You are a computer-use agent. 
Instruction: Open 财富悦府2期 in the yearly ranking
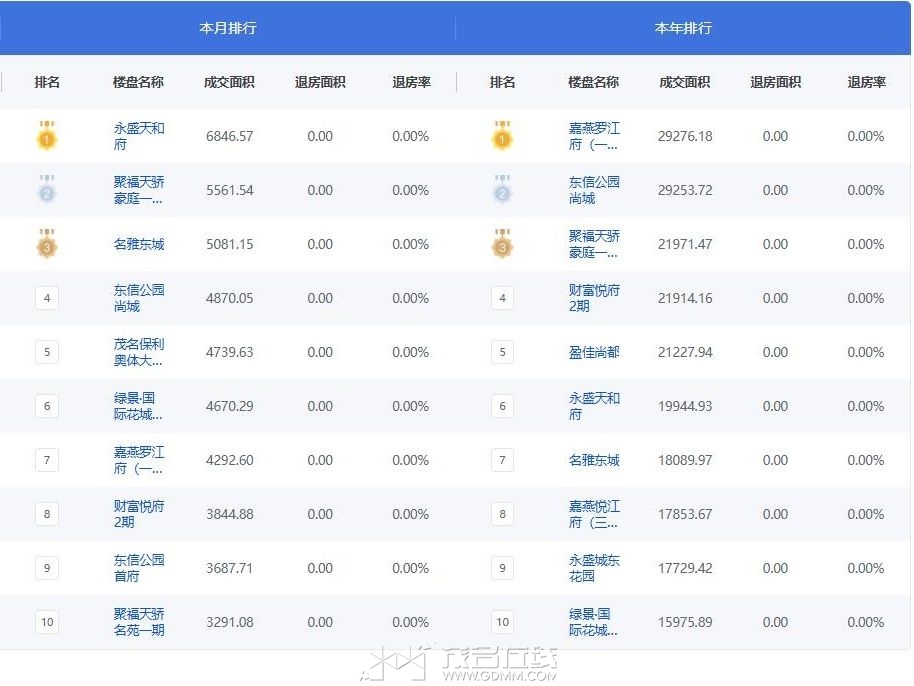click(x=594, y=298)
